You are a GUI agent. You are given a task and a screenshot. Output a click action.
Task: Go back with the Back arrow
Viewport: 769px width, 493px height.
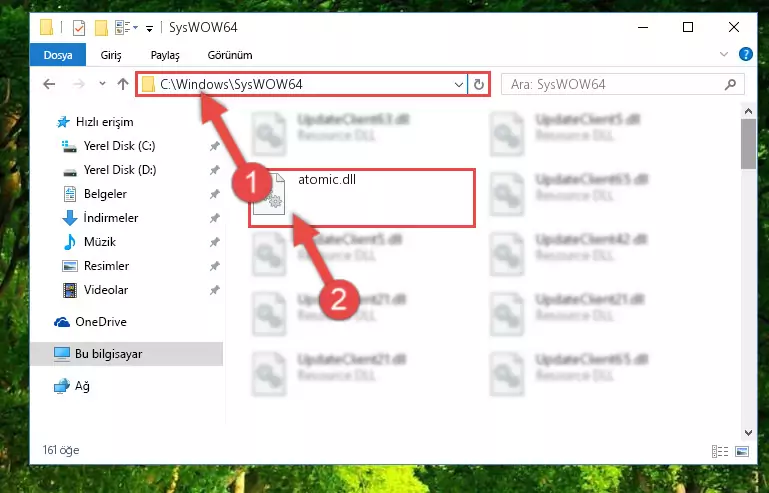(x=49, y=84)
